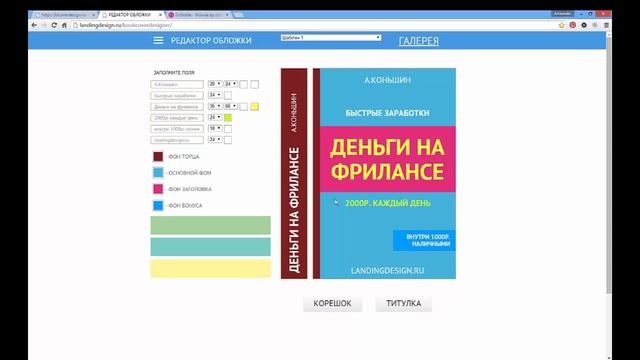Switch to the Dribbble browser tab

[199, 15]
